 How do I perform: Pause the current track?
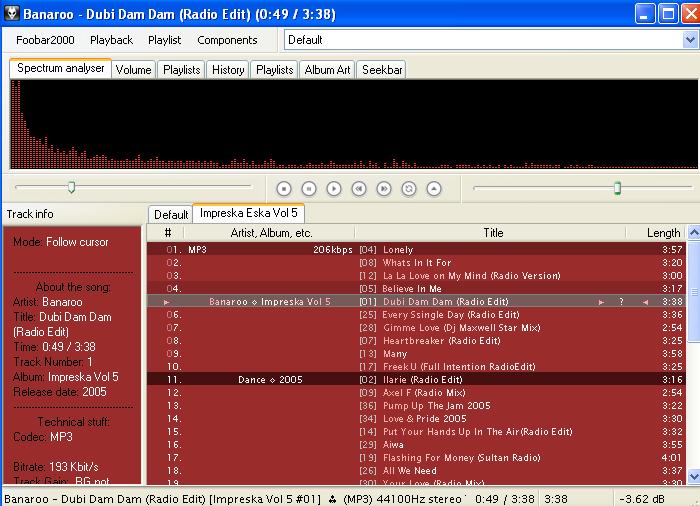pyautogui.click(x=309, y=189)
